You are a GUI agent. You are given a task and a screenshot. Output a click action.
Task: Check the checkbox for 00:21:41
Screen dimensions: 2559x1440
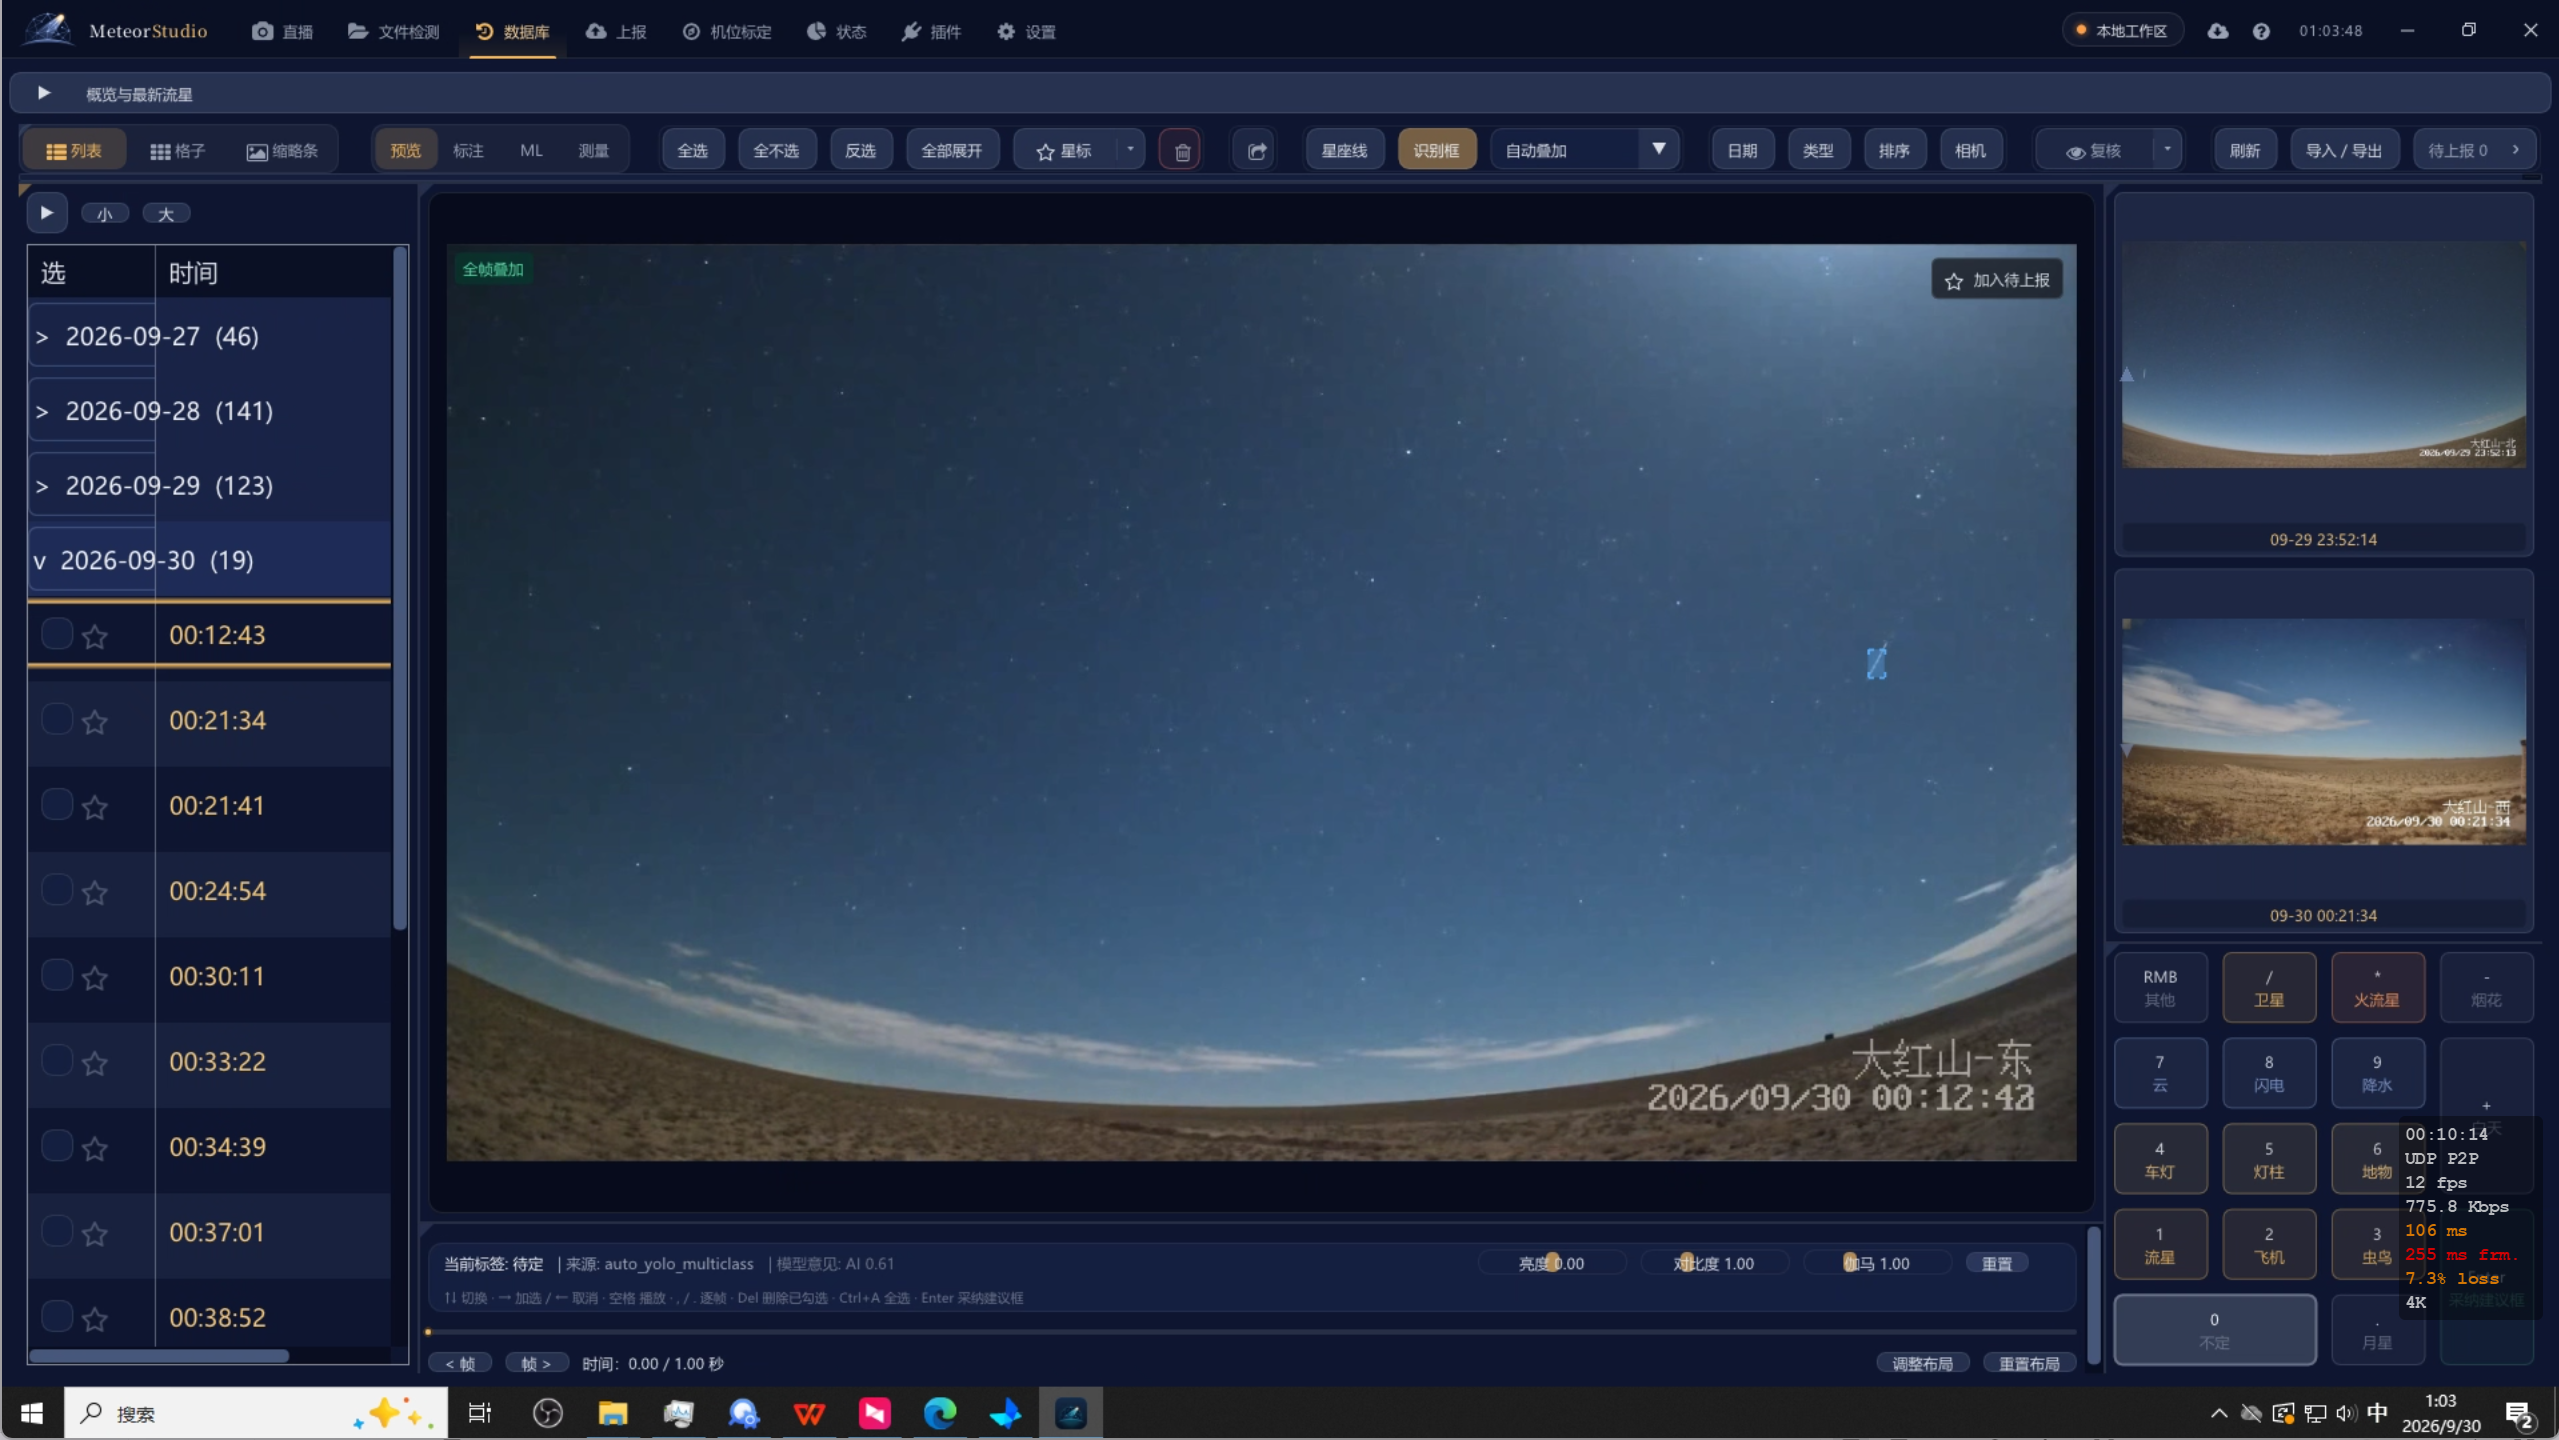coord(57,804)
